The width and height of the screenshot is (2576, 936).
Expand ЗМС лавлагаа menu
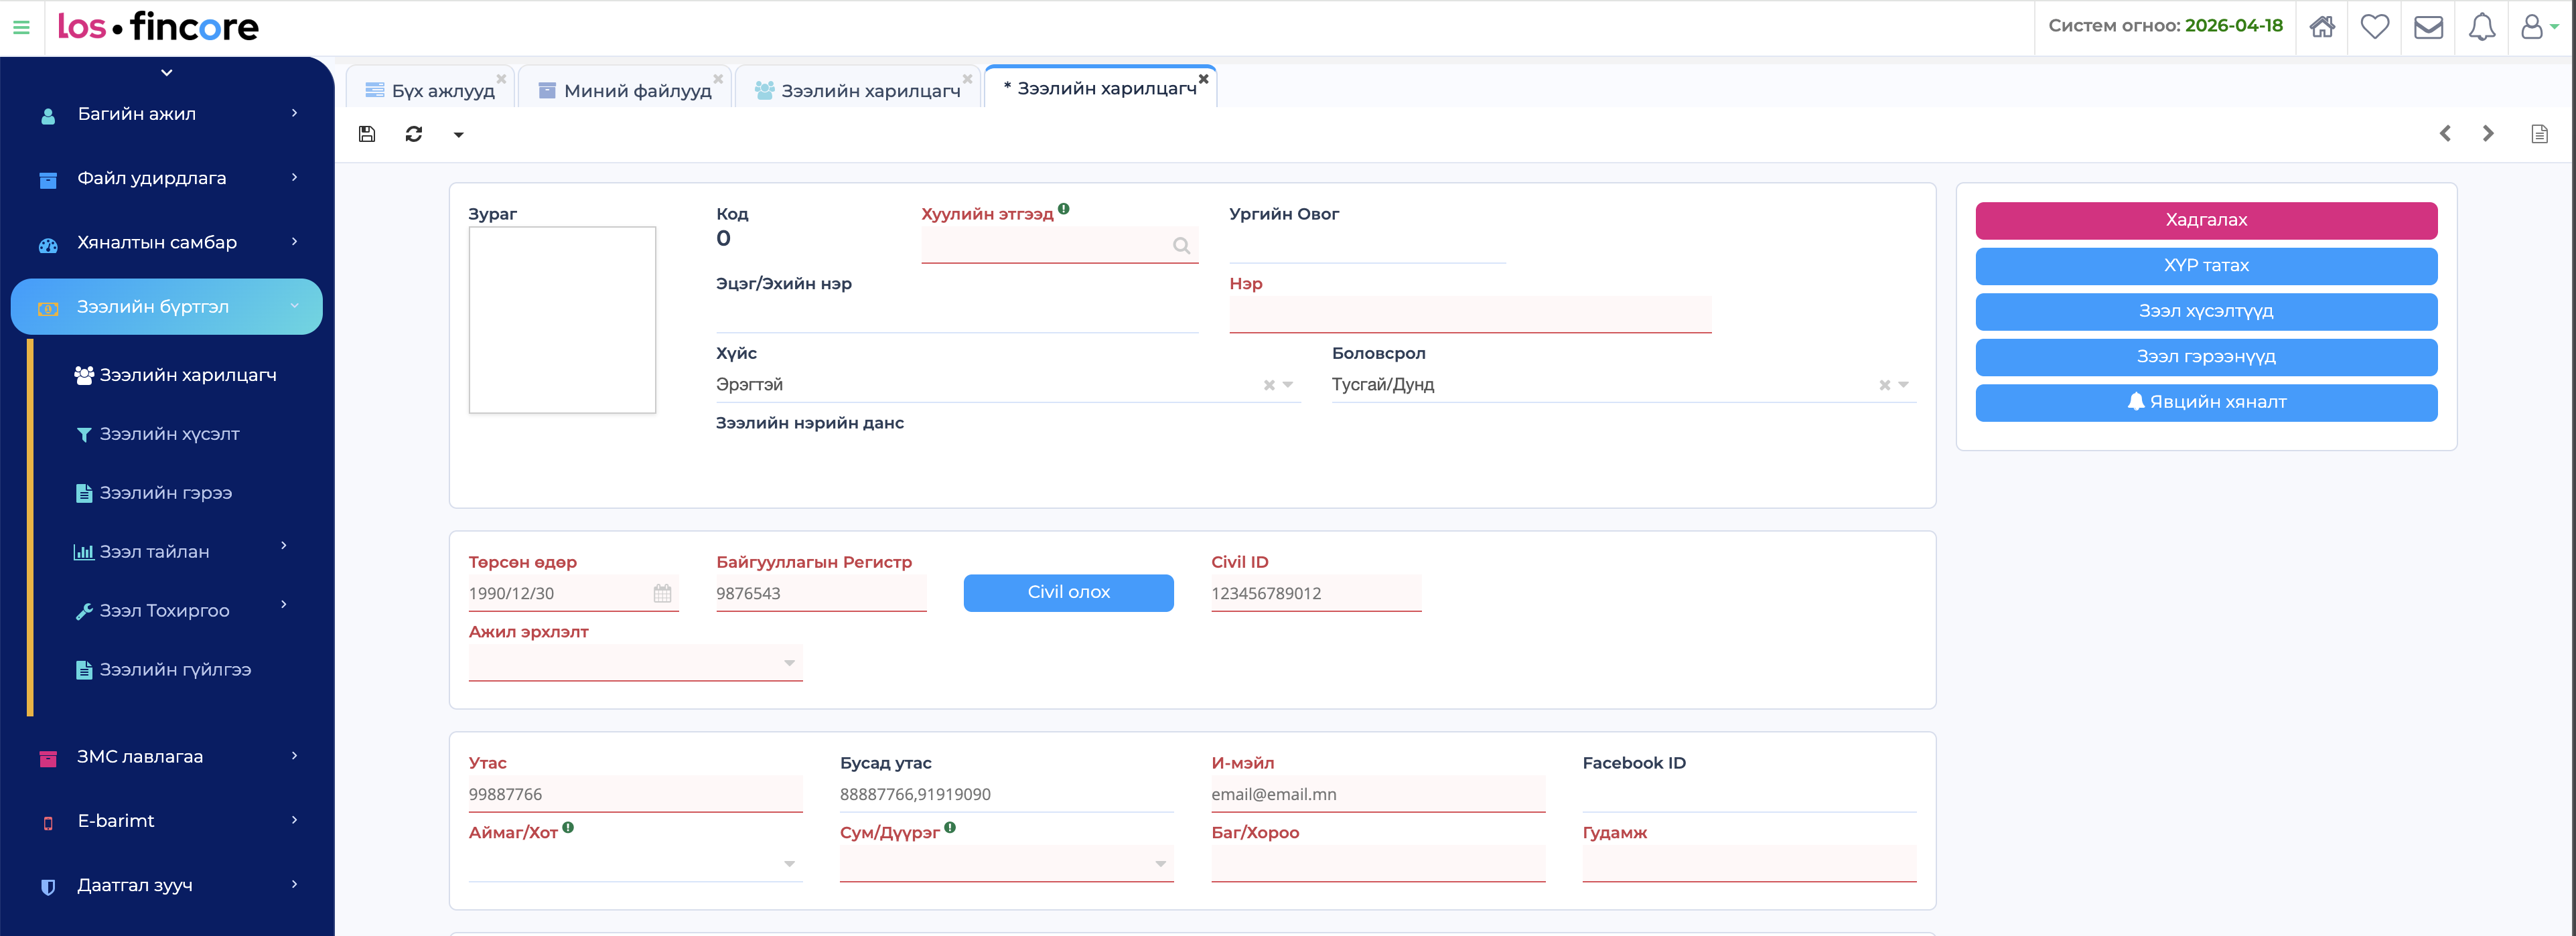[167, 757]
